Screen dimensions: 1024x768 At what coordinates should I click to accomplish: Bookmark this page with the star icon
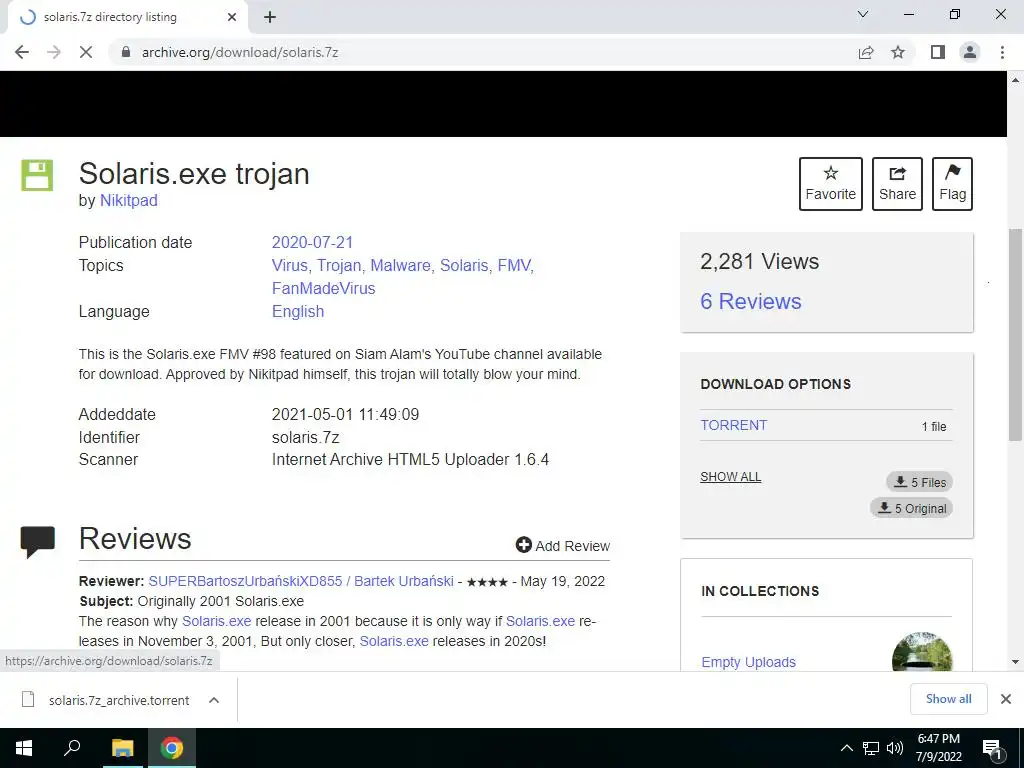point(898,52)
